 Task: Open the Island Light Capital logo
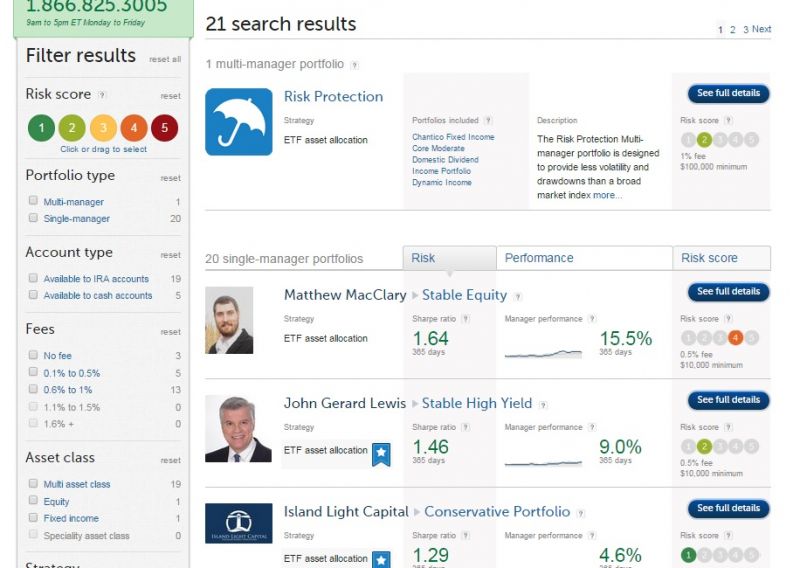pos(238,523)
